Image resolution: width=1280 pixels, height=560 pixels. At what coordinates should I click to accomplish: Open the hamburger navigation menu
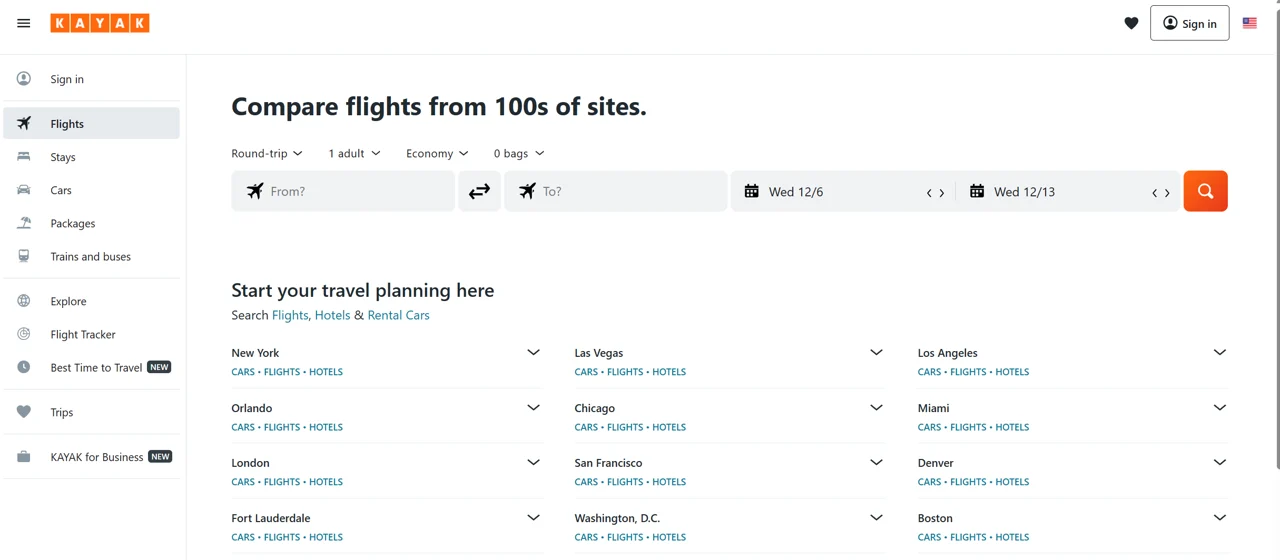(x=23, y=23)
